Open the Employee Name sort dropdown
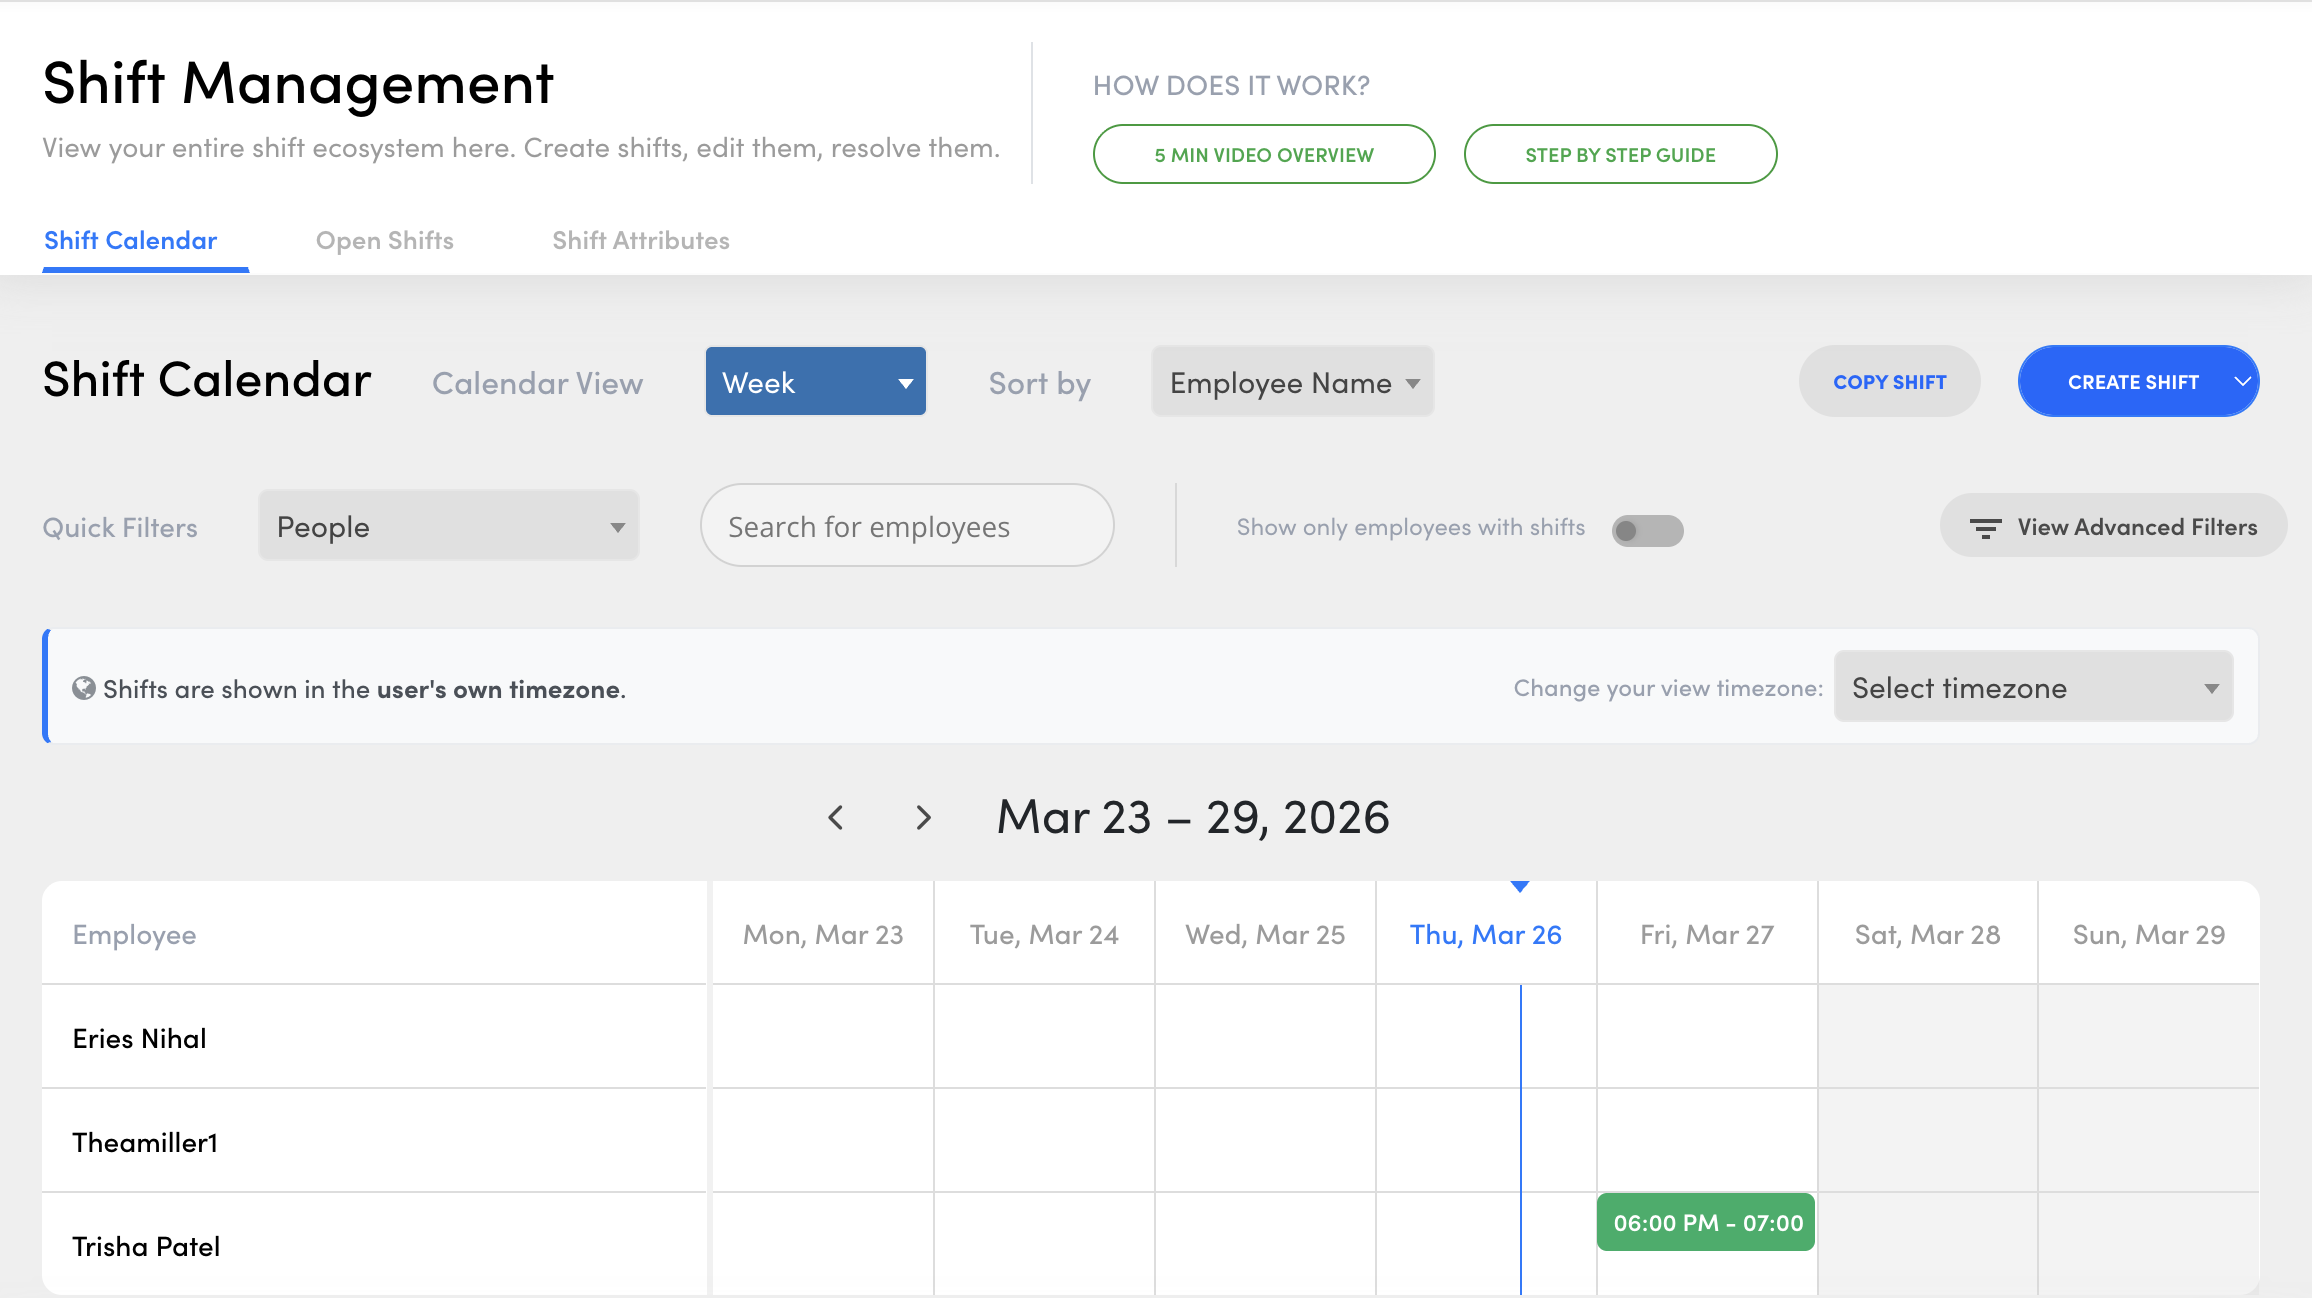This screenshot has width=2312, height=1298. (1292, 383)
